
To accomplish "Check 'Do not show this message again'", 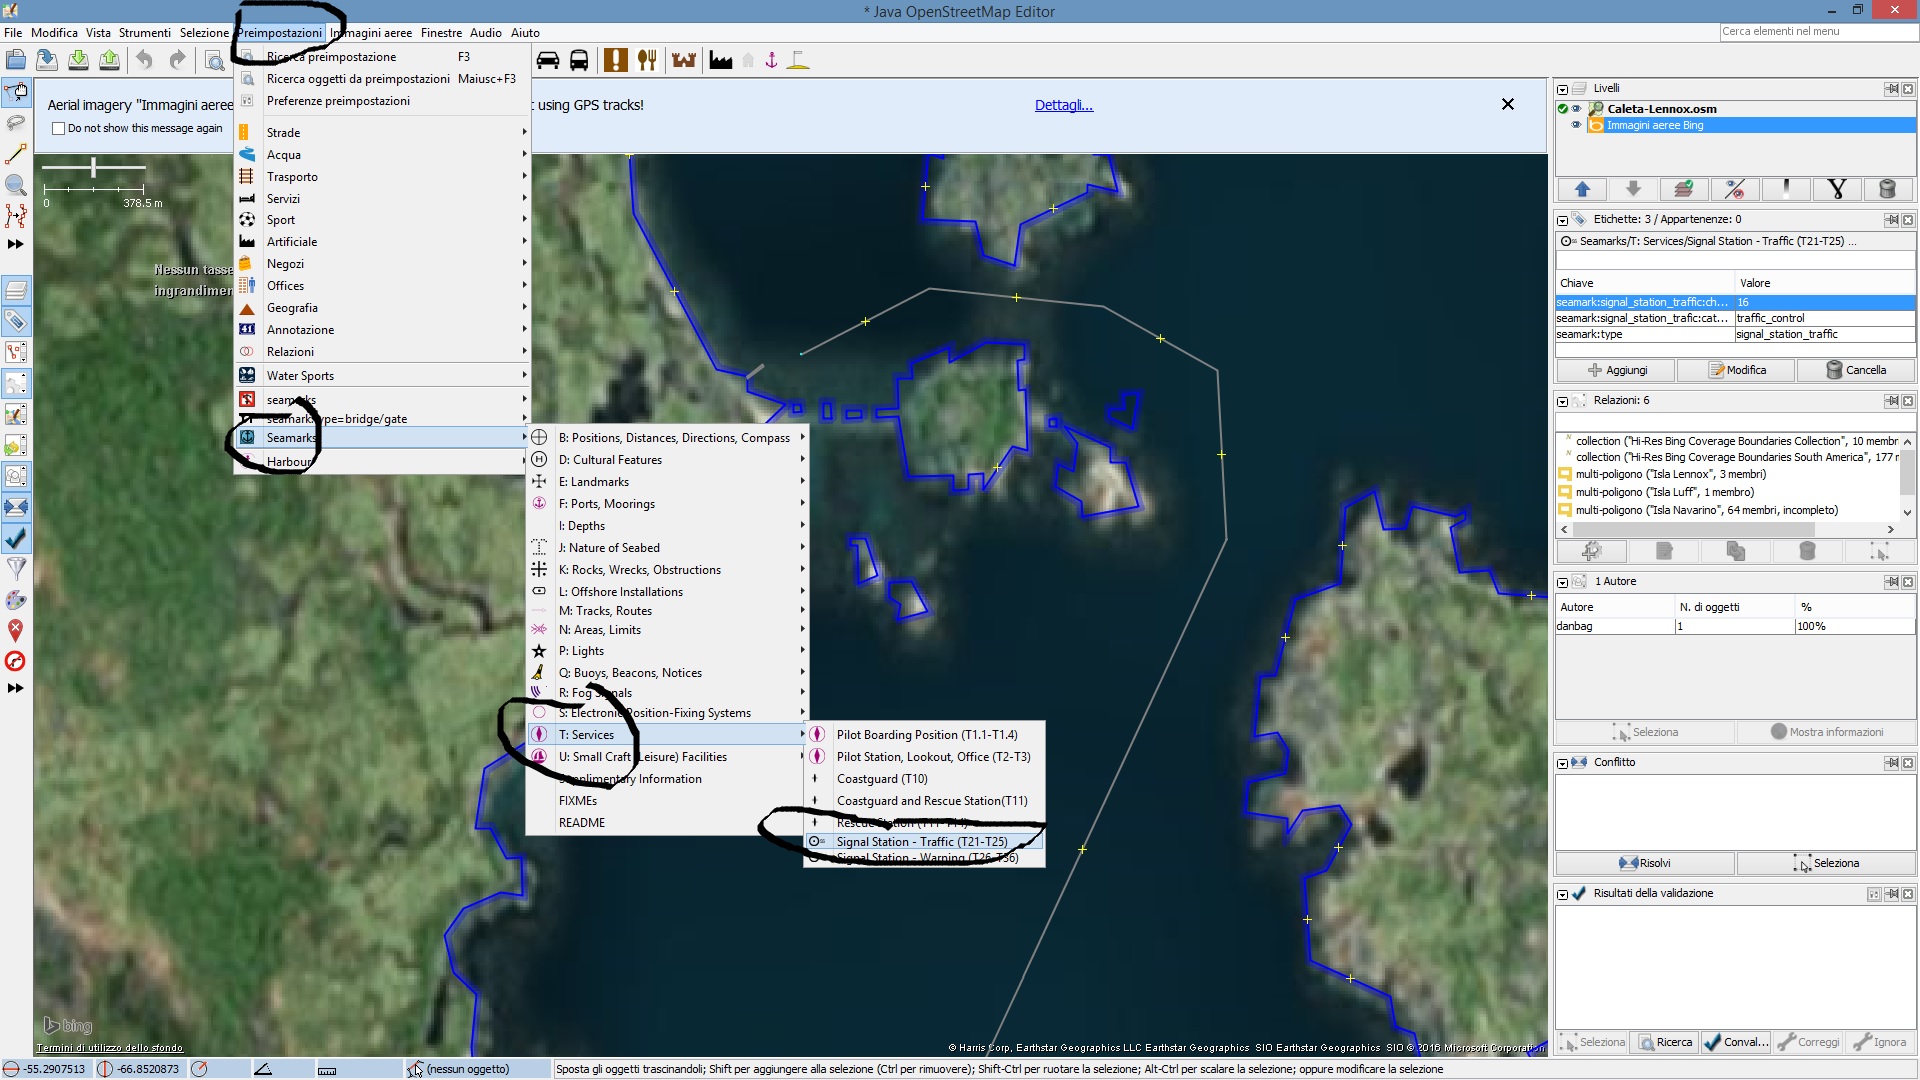I will pos(59,128).
